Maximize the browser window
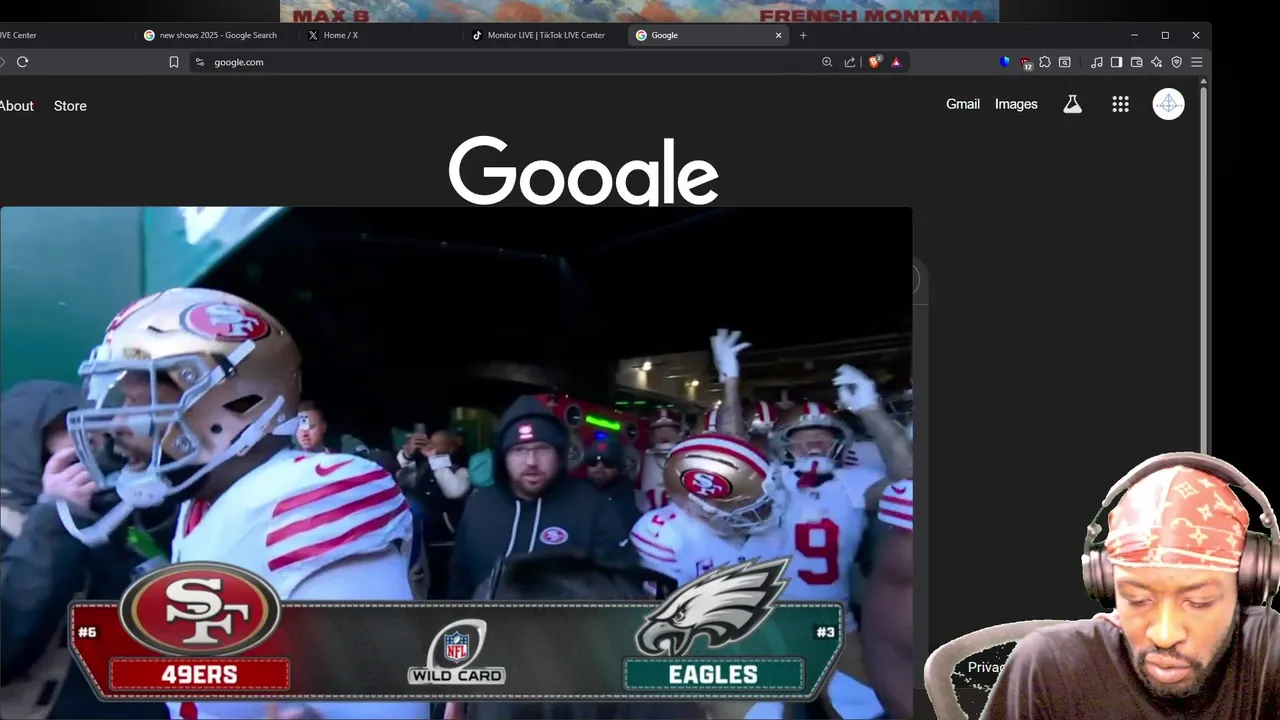This screenshot has height=720, width=1280. click(x=1165, y=35)
